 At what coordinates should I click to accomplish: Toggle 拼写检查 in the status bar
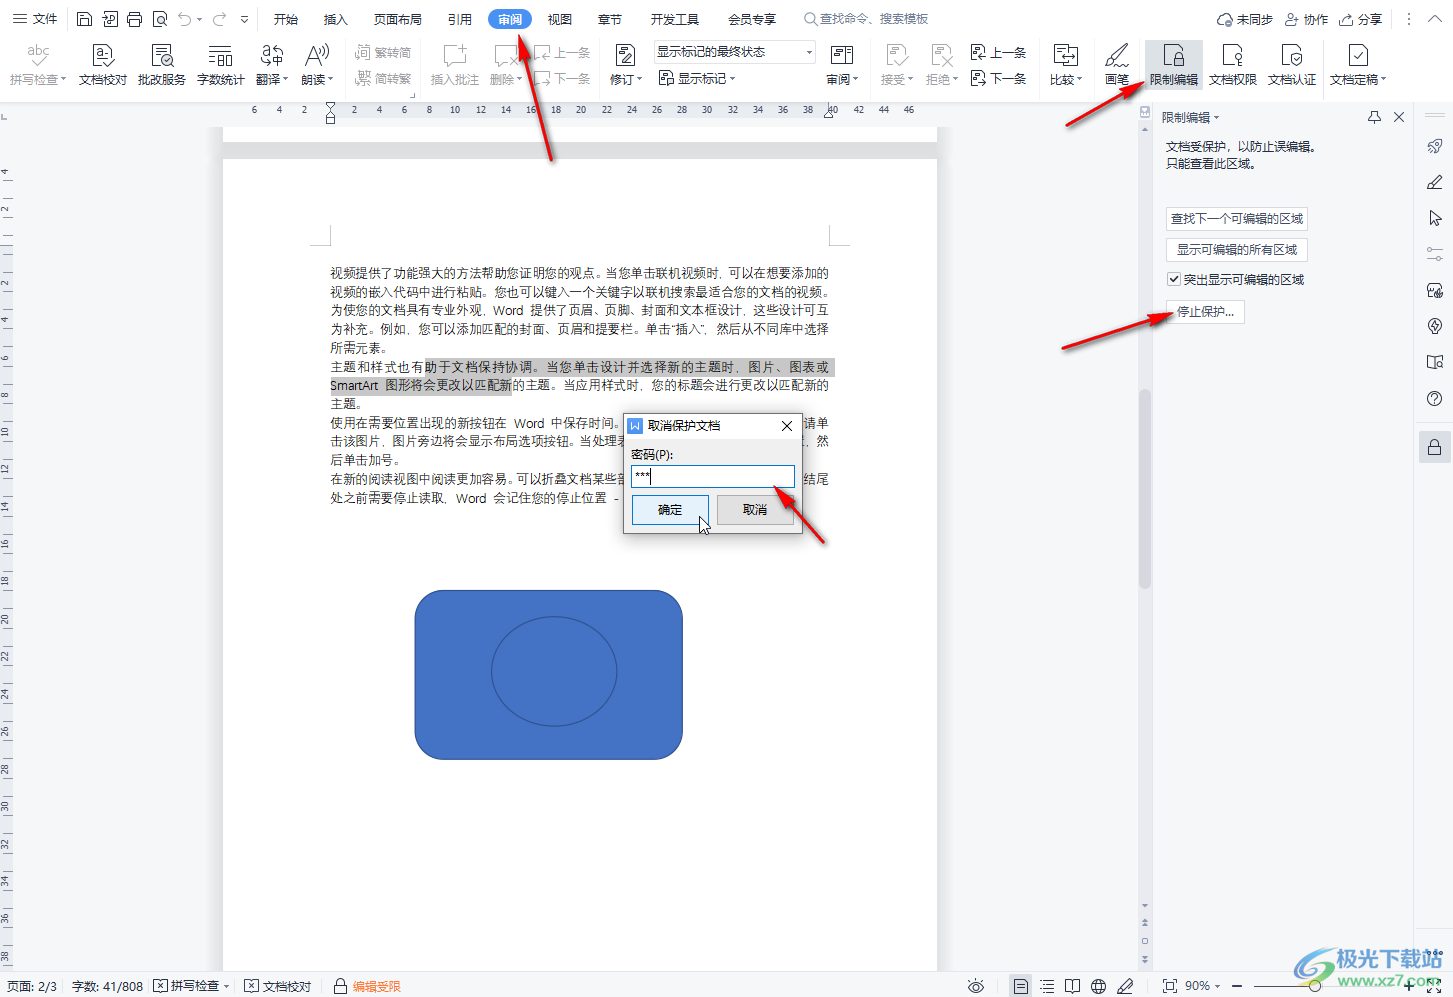tap(191, 986)
